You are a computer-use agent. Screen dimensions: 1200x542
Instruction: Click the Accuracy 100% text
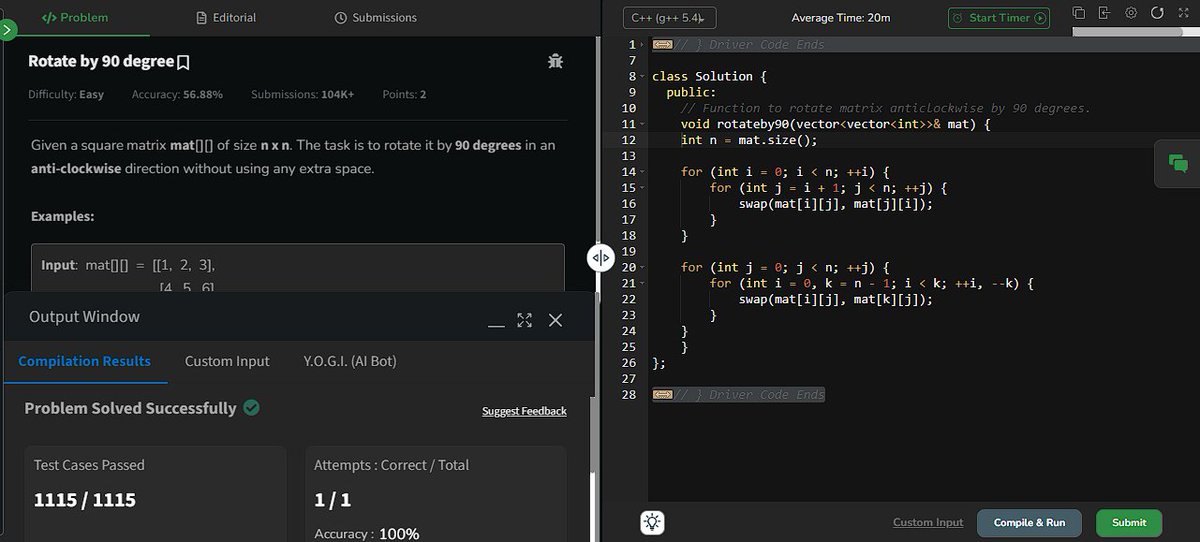367,534
